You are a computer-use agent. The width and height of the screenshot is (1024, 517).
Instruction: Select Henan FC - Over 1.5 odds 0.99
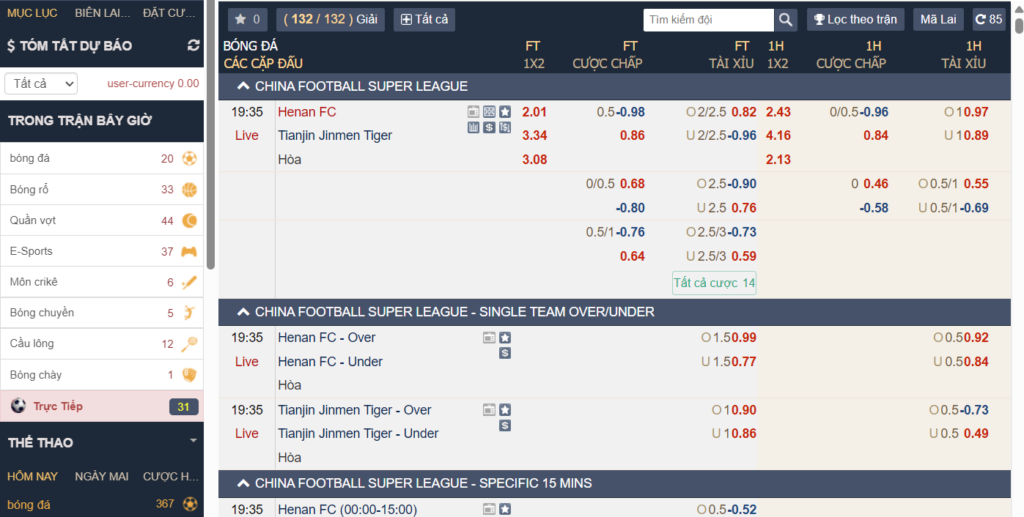pyautogui.click(x=744, y=337)
